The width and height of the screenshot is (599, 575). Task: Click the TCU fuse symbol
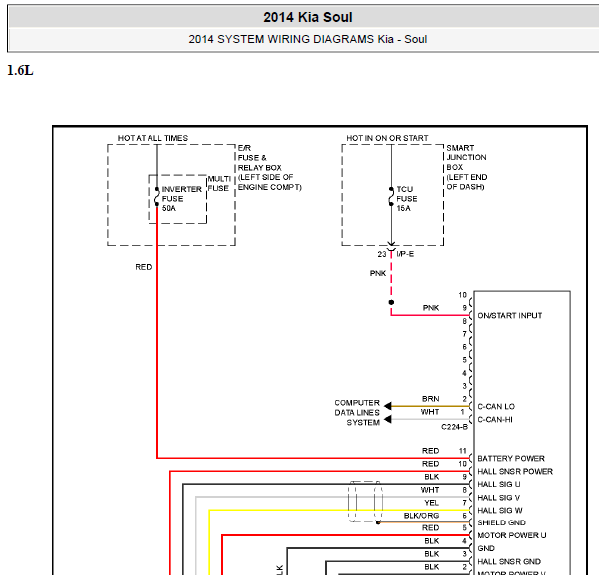point(391,197)
